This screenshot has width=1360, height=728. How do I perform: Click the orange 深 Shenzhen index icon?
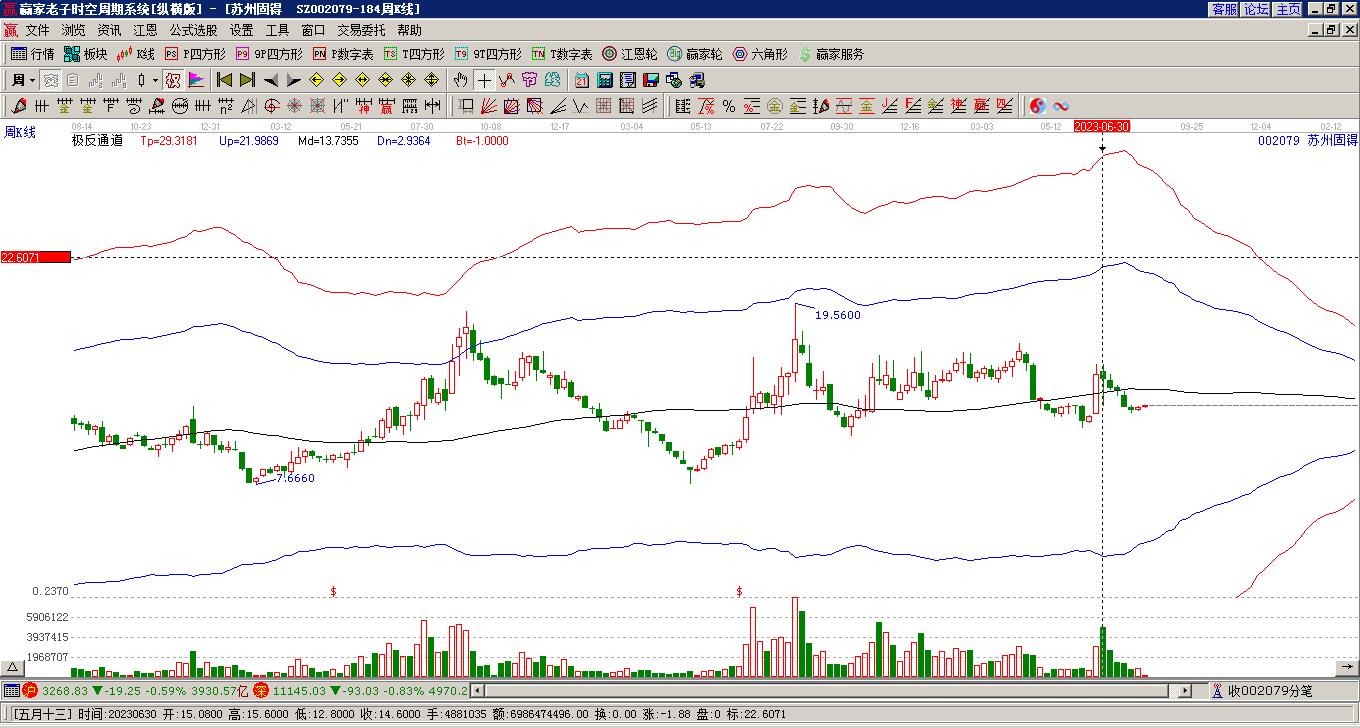click(x=260, y=690)
